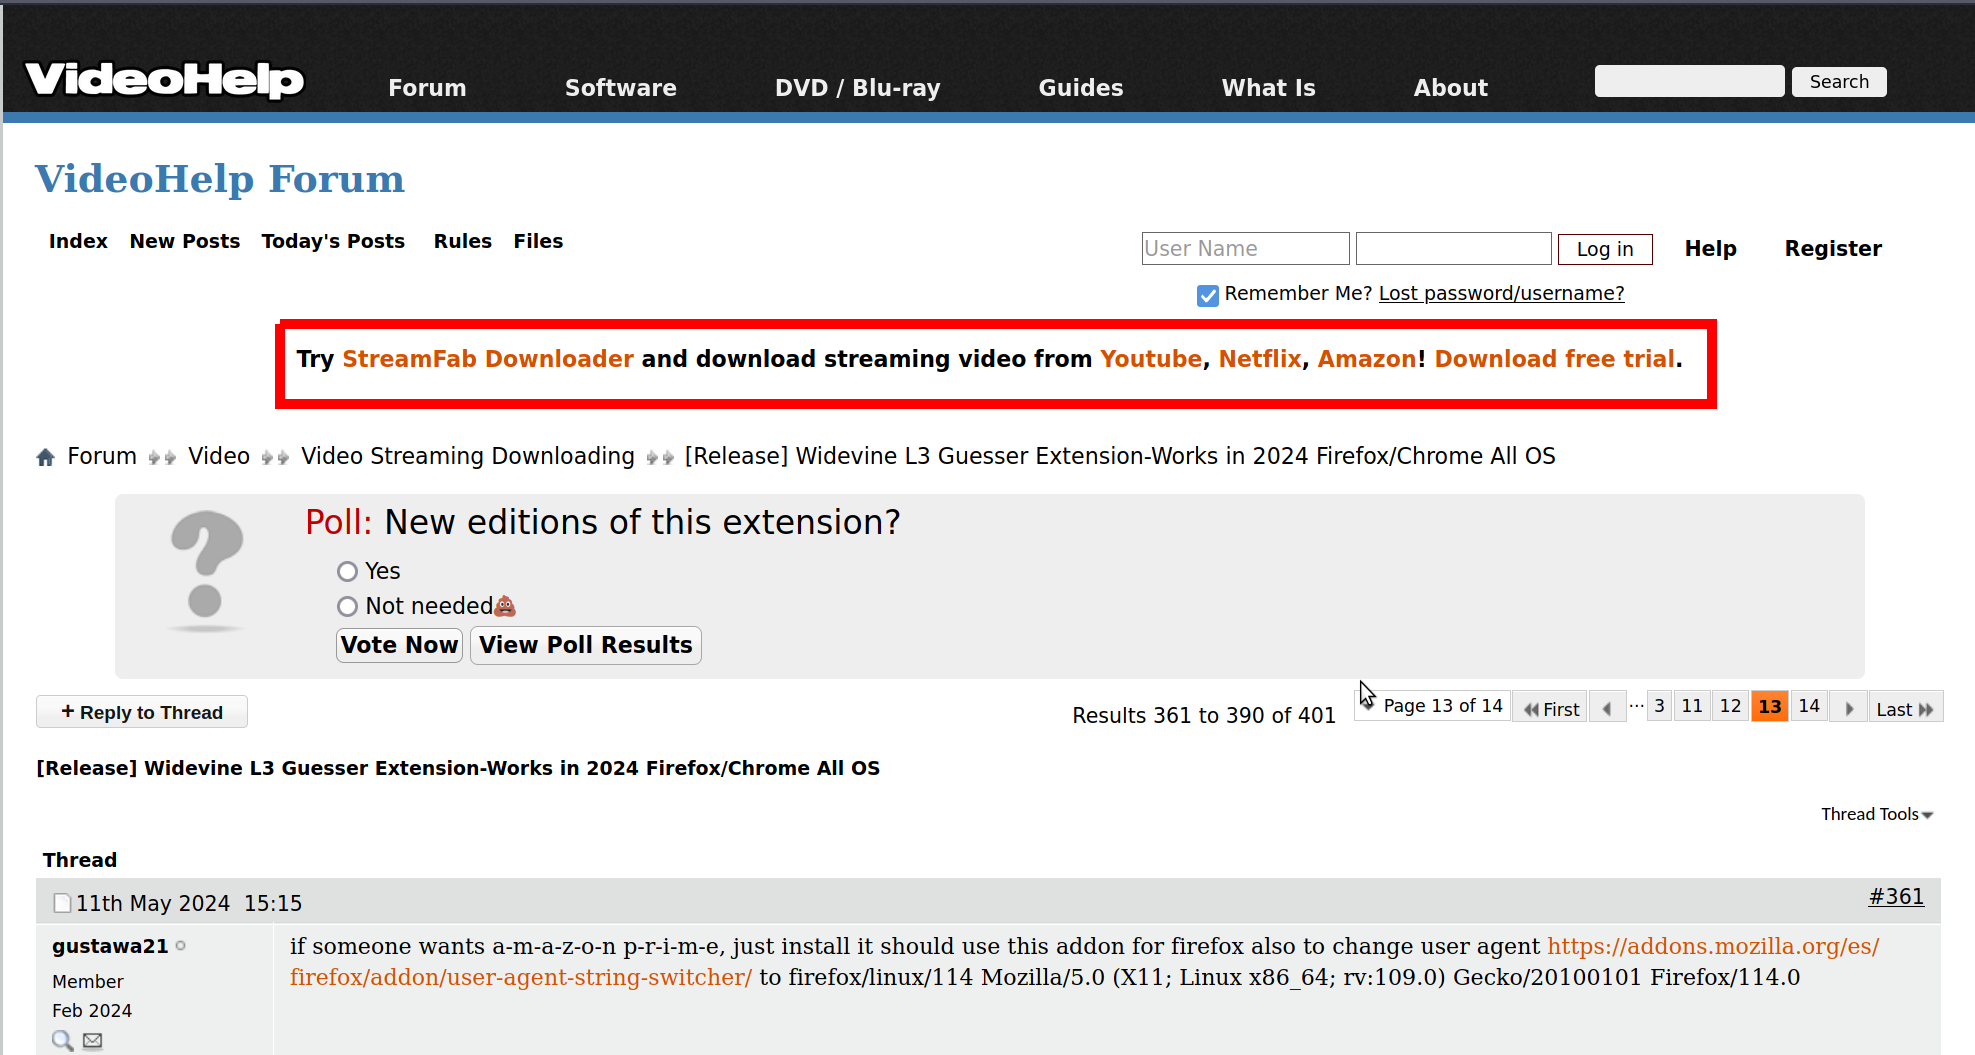Click the Search button
This screenshot has width=1975, height=1055.
tap(1839, 81)
